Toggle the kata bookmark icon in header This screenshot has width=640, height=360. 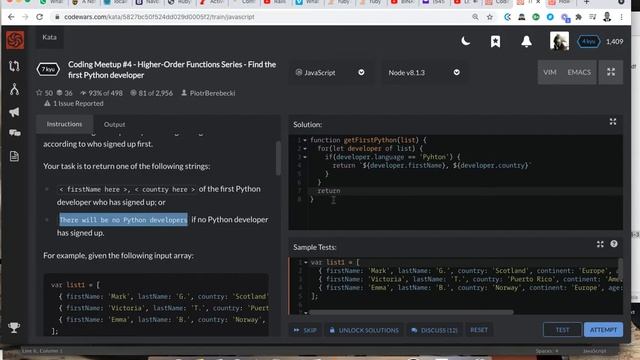[496, 41]
